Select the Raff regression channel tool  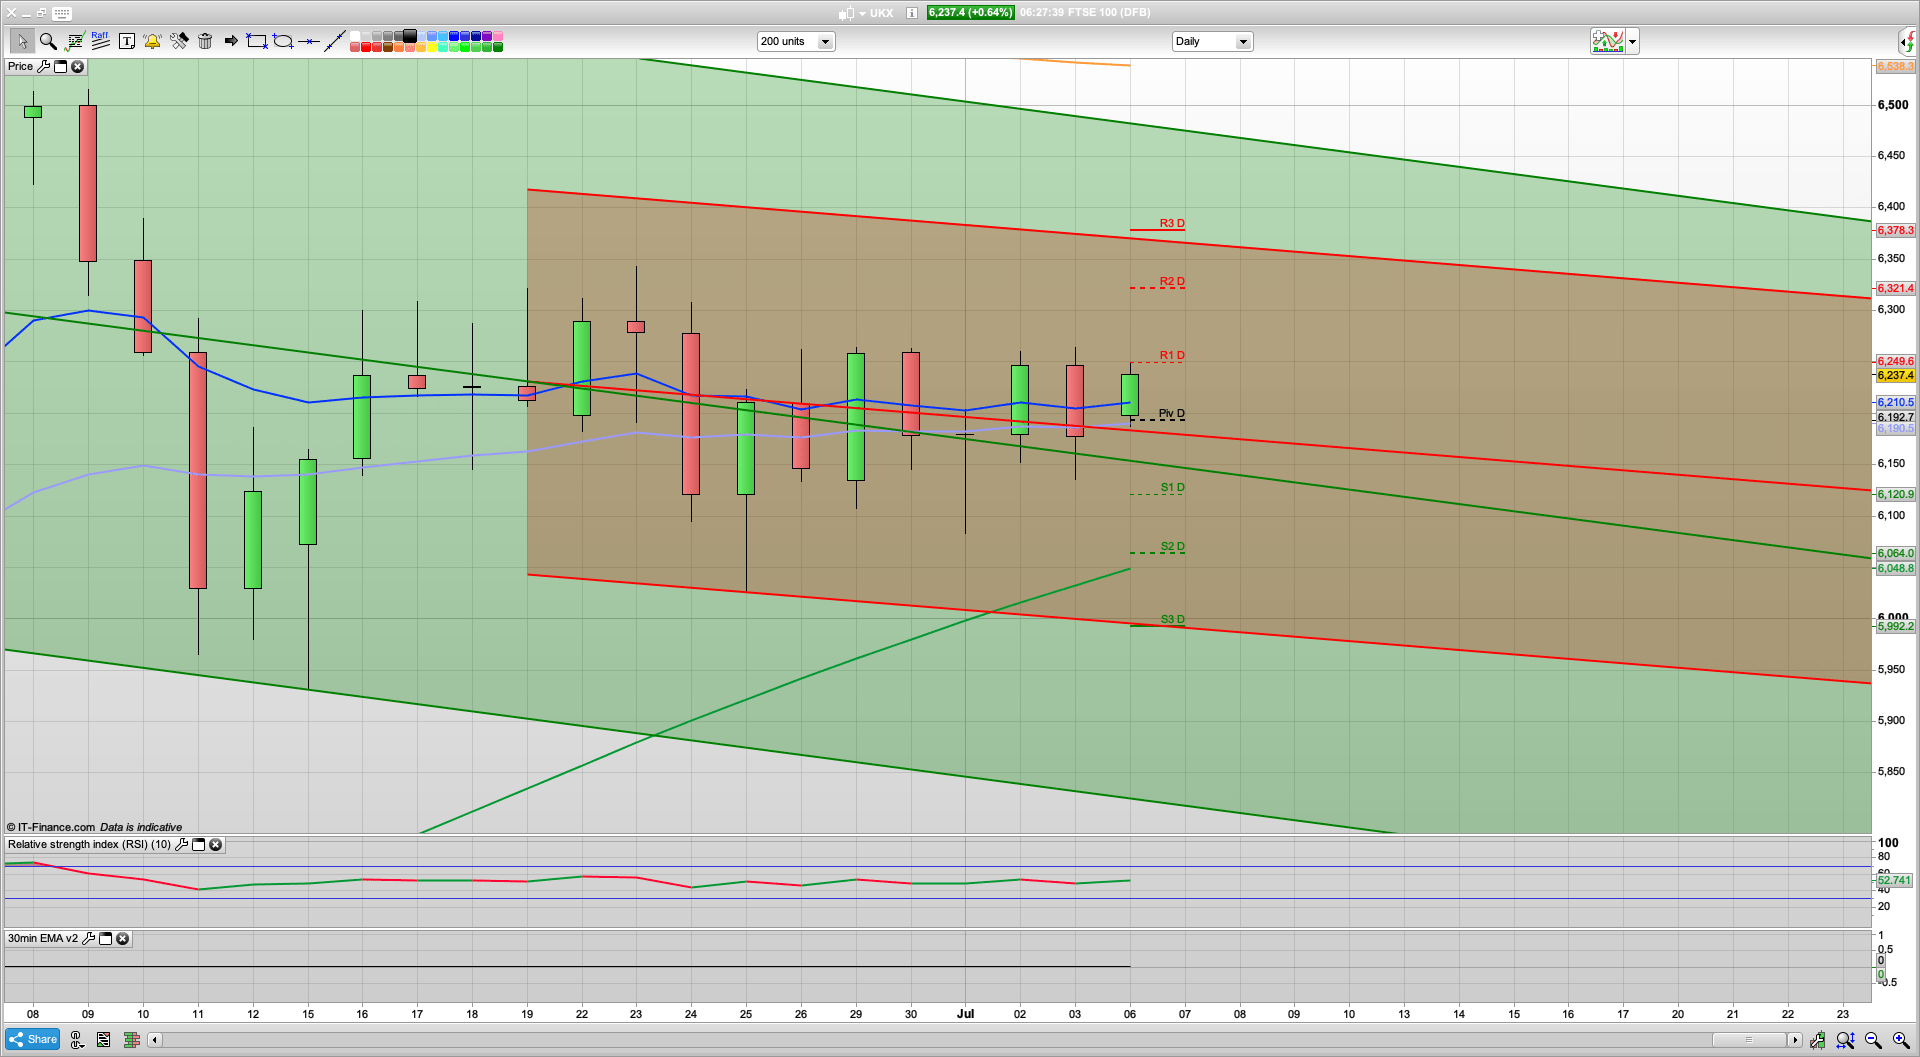point(100,41)
